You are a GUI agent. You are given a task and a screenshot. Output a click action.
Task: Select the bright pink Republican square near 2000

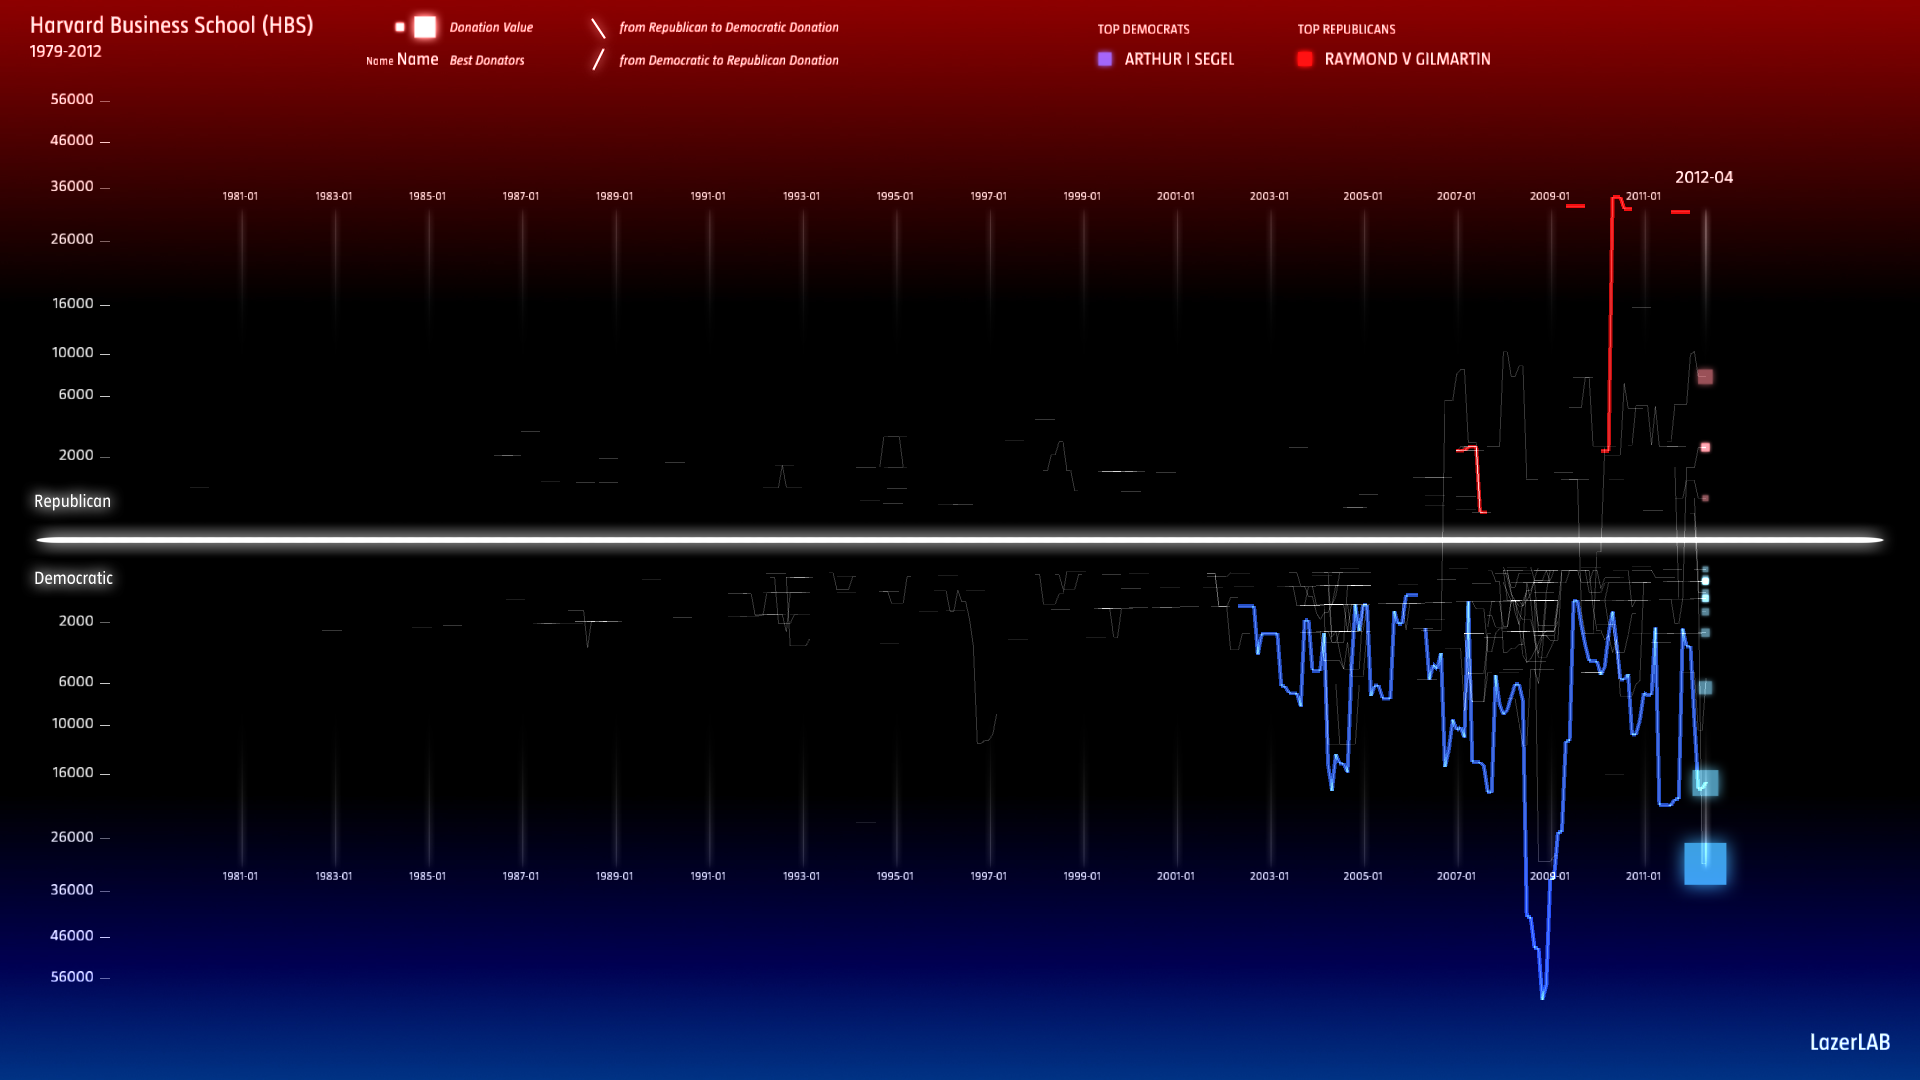point(1705,447)
